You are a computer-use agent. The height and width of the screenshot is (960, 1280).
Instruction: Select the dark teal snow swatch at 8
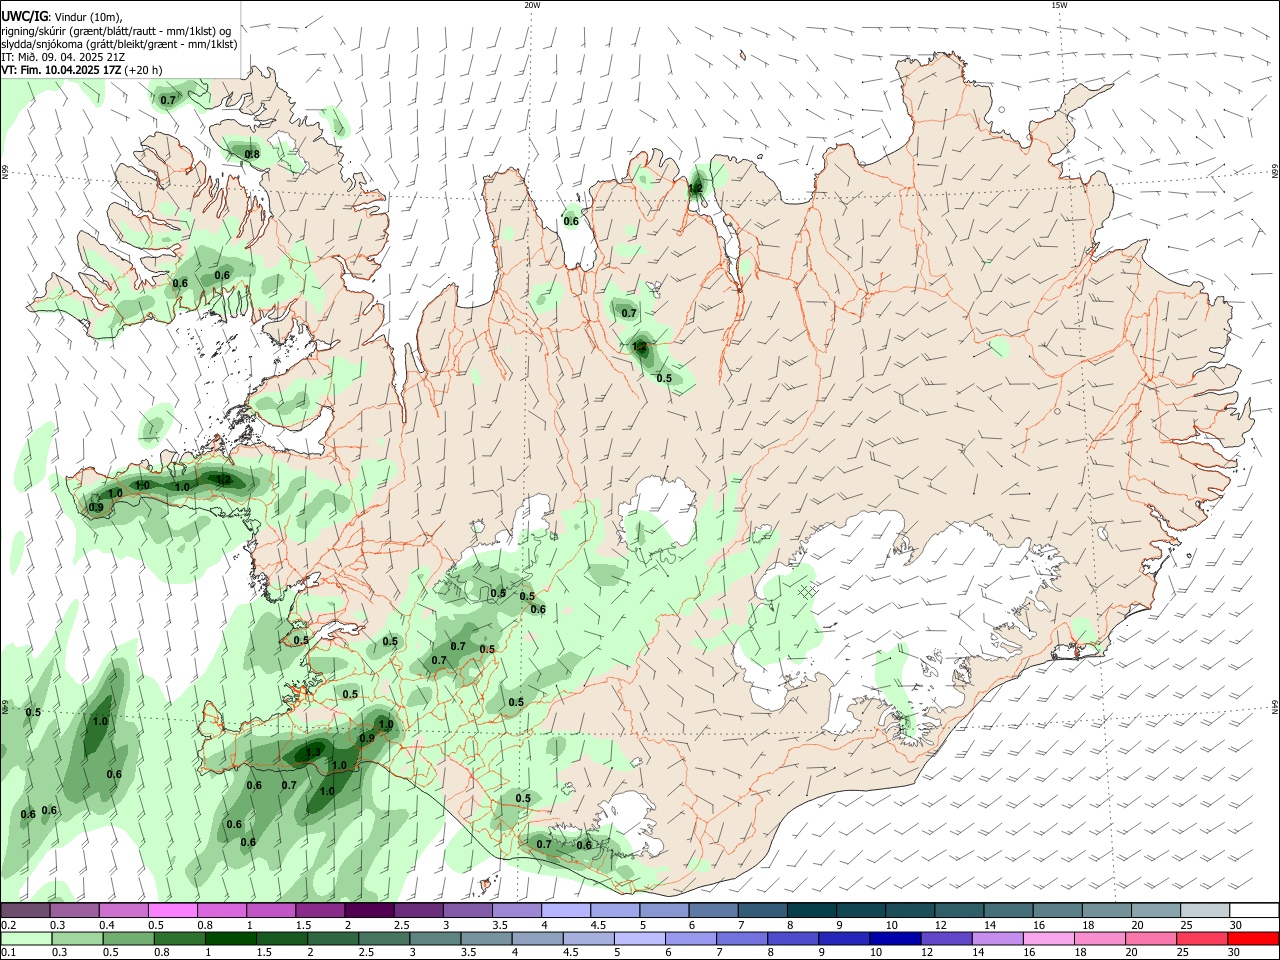[811, 911]
